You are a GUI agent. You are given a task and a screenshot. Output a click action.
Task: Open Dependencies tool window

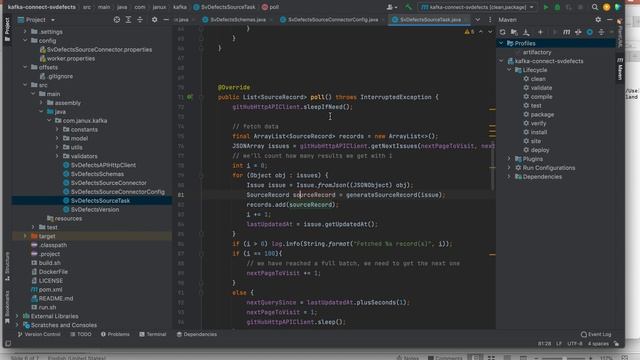197,334
